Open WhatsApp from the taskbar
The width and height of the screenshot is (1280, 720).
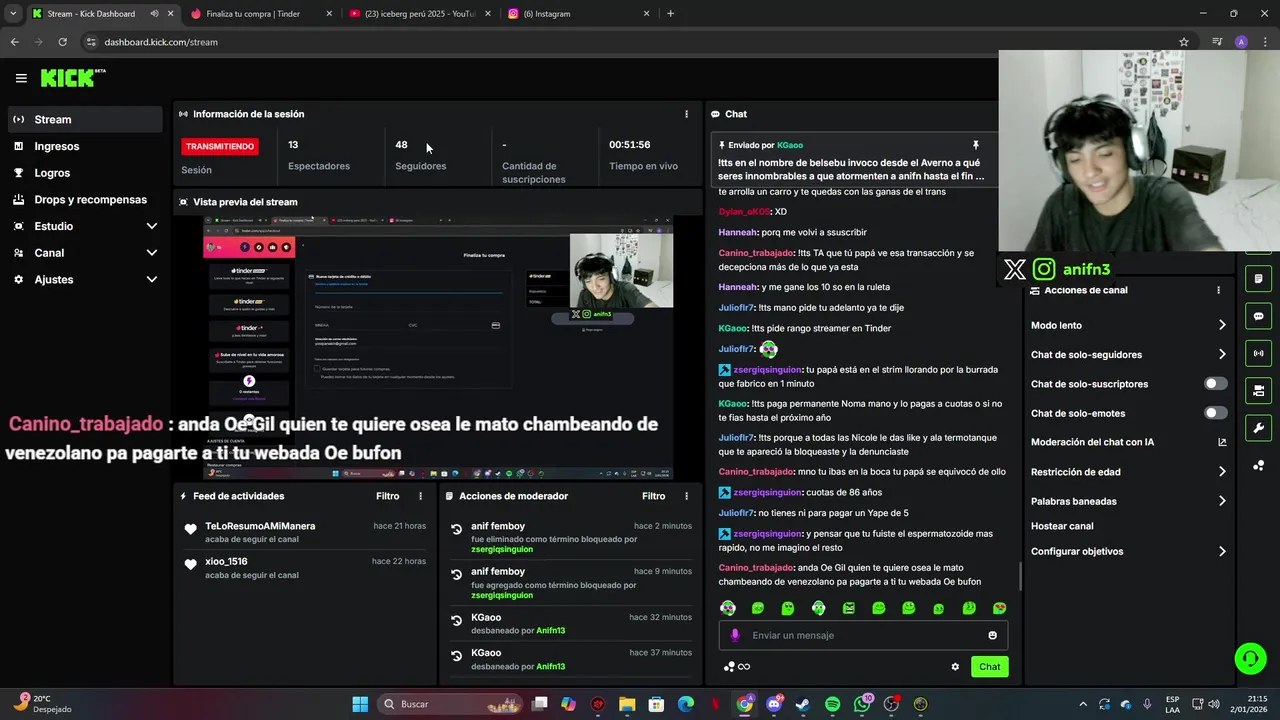pyautogui.click(x=862, y=704)
